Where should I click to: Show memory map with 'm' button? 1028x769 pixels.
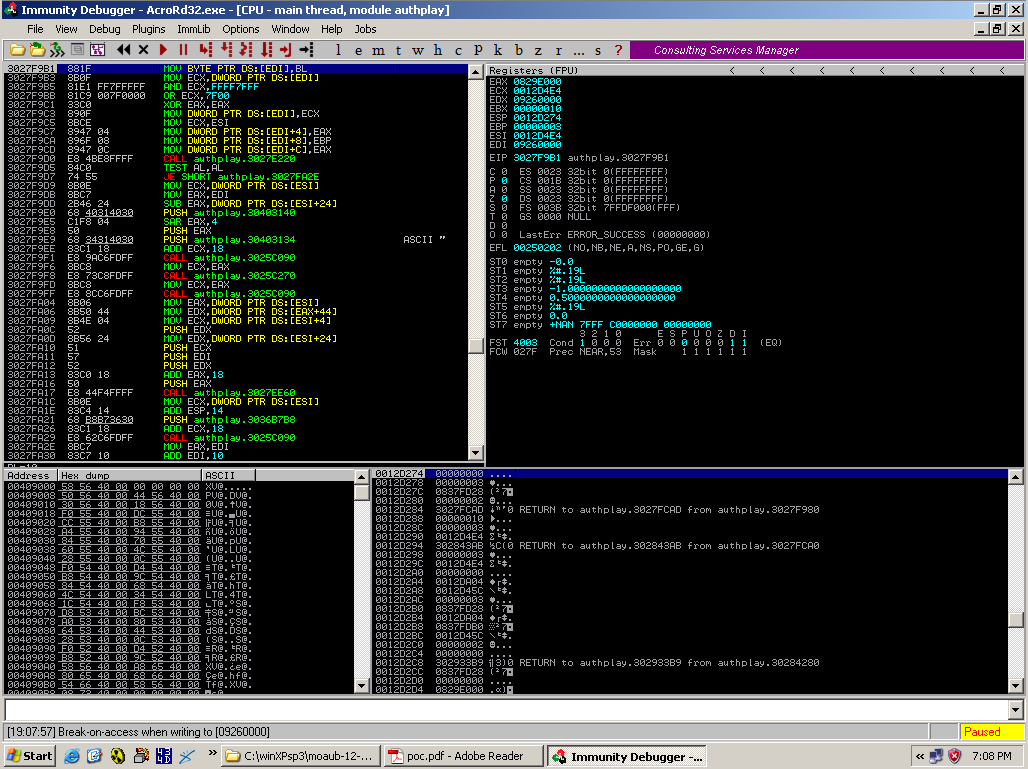pyautogui.click(x=377, y=50)
